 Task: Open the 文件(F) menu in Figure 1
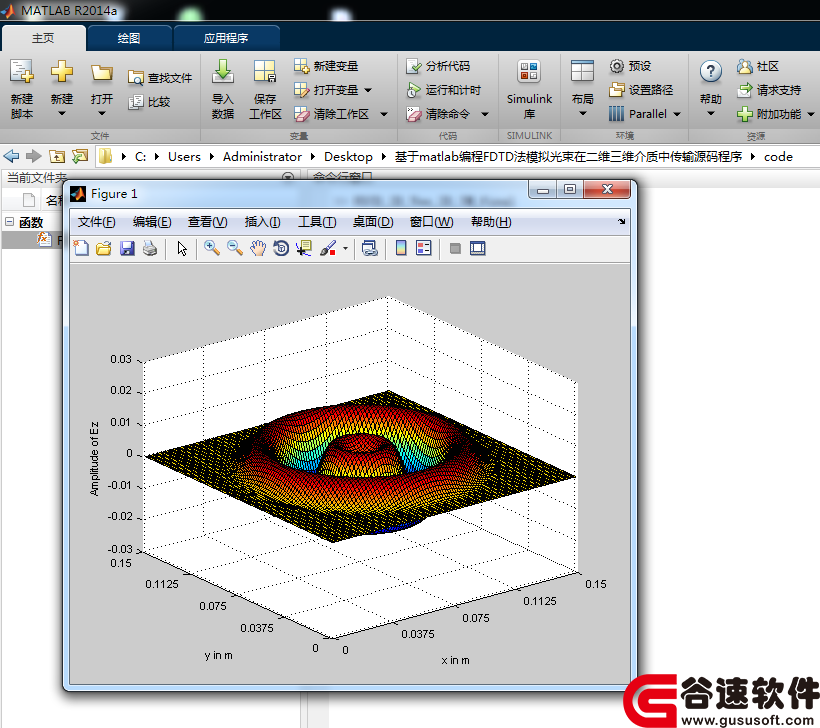click(97, 222)
